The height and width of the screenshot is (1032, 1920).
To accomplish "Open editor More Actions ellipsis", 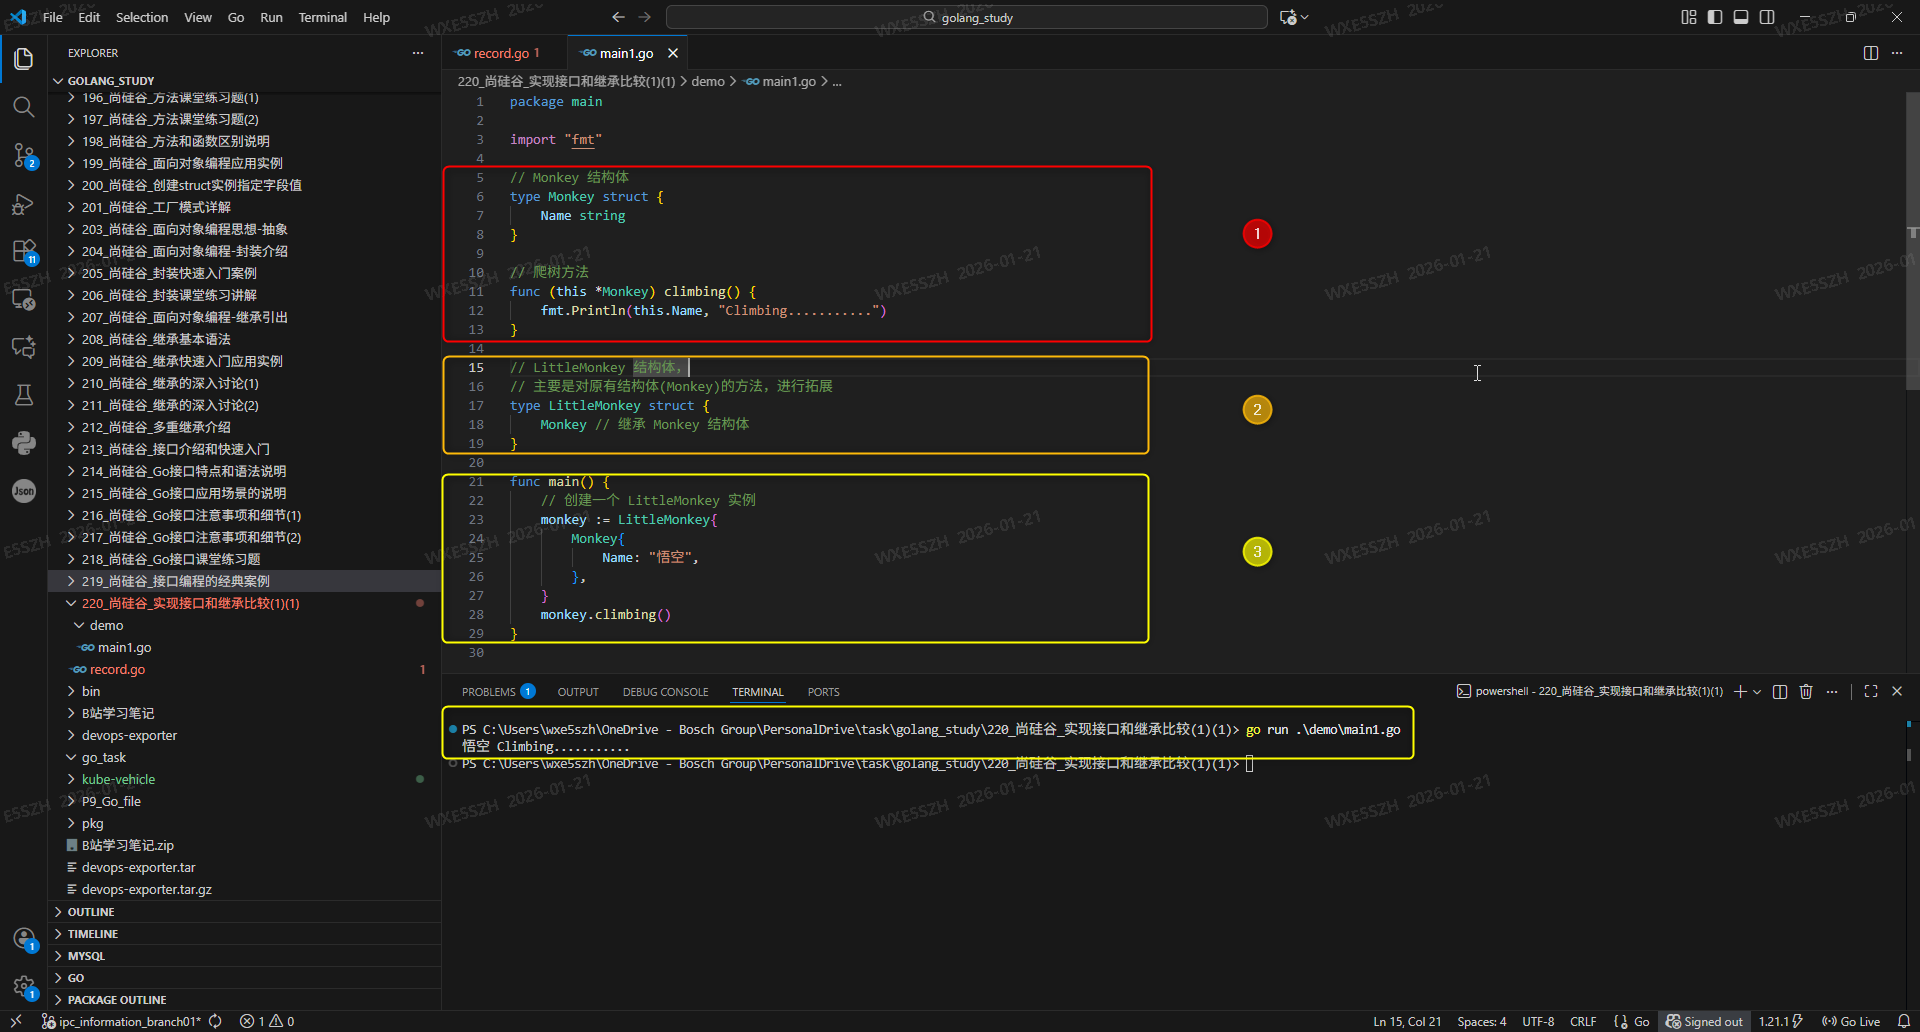I will click(x=1897, y=53).
